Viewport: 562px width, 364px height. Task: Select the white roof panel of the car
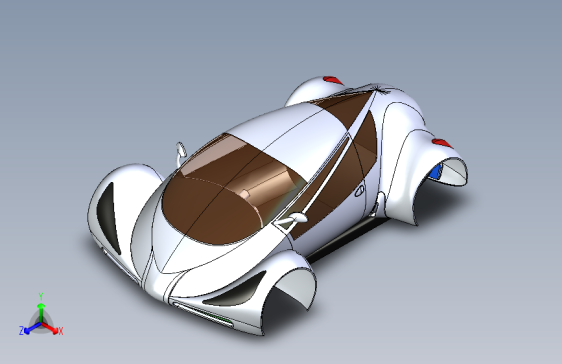[287, 134]
